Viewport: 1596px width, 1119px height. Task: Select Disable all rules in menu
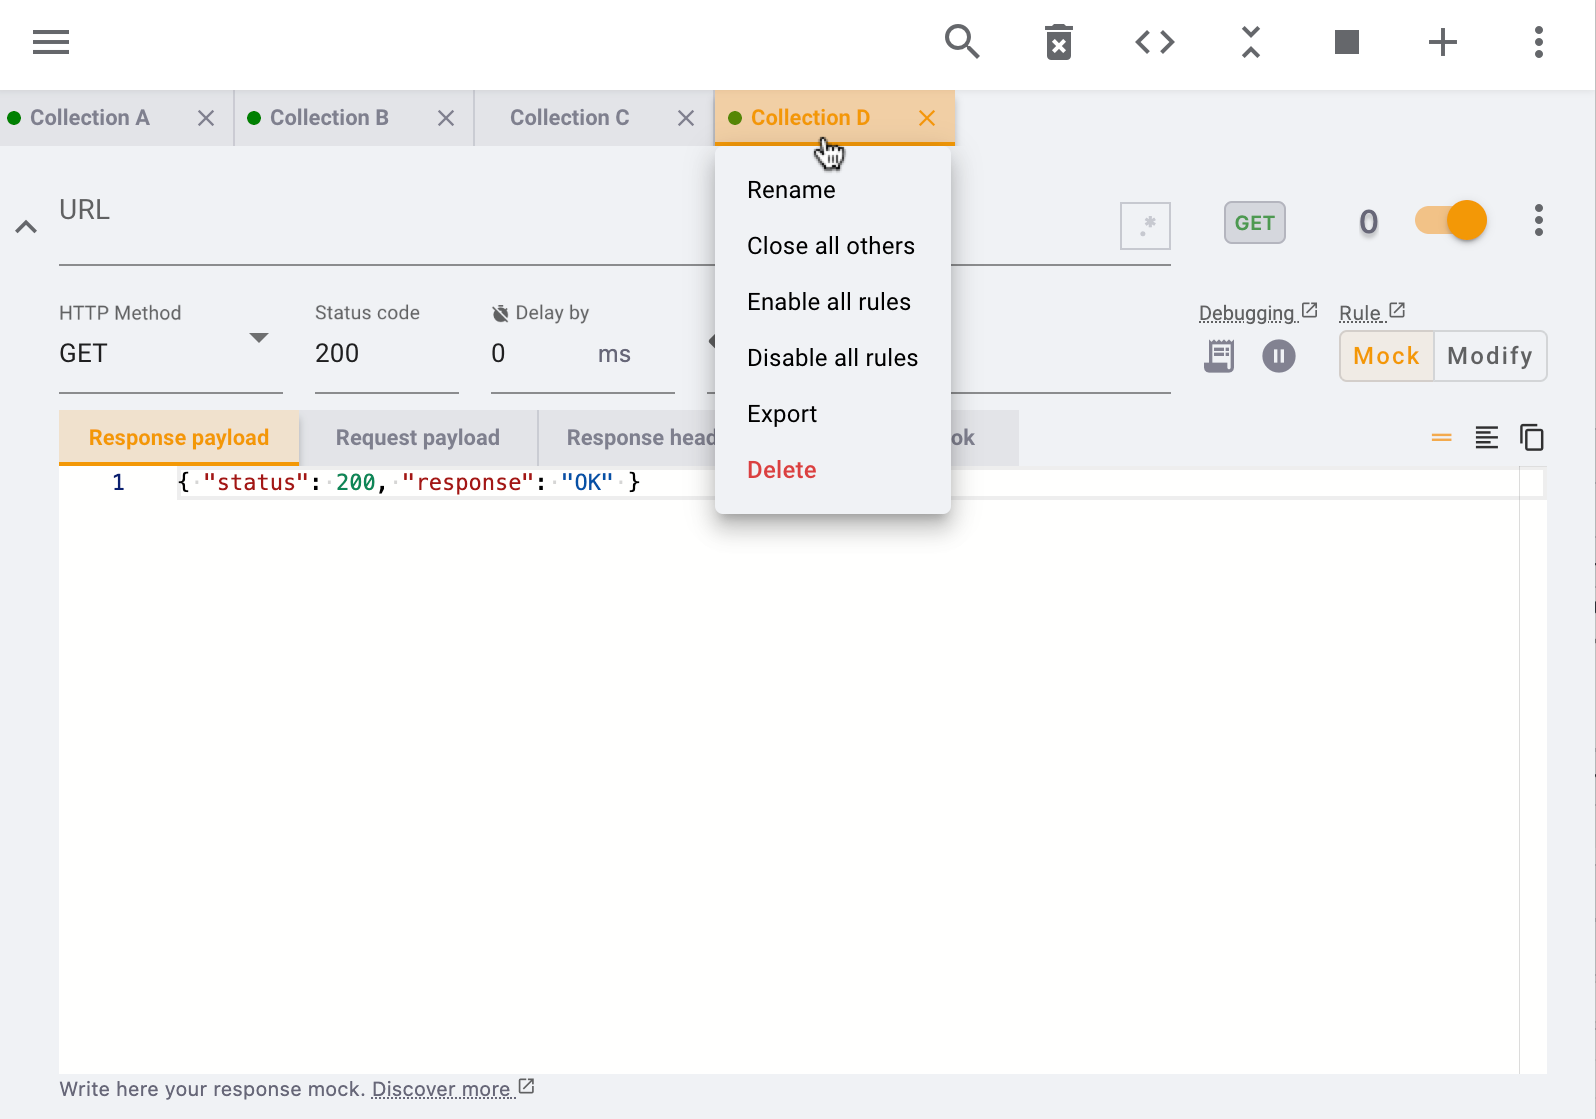[x=832, y=358]
